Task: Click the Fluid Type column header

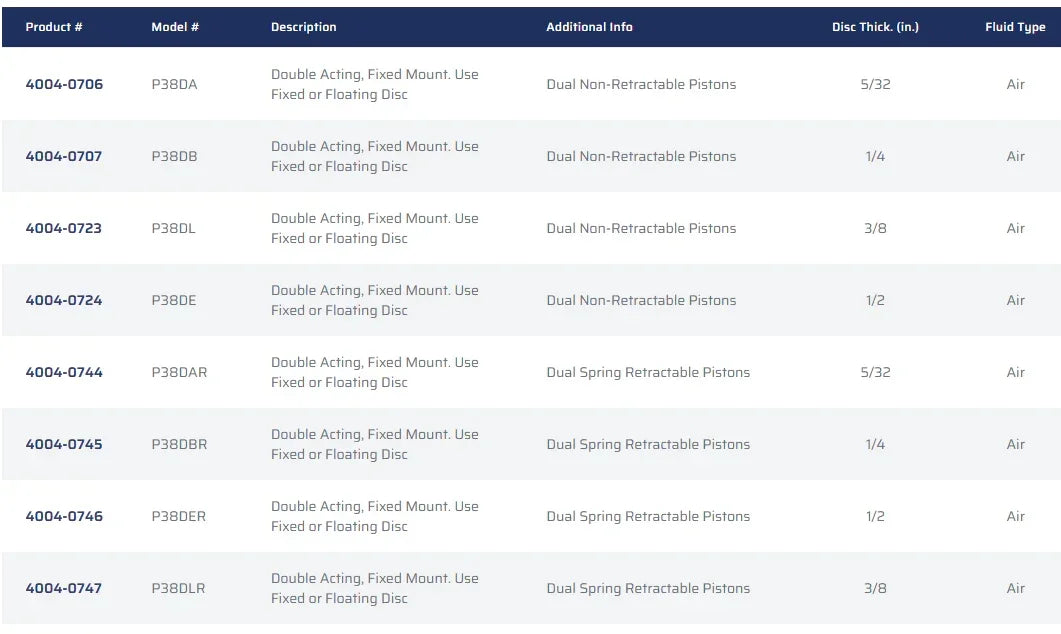Action: tap(1015, 27)
